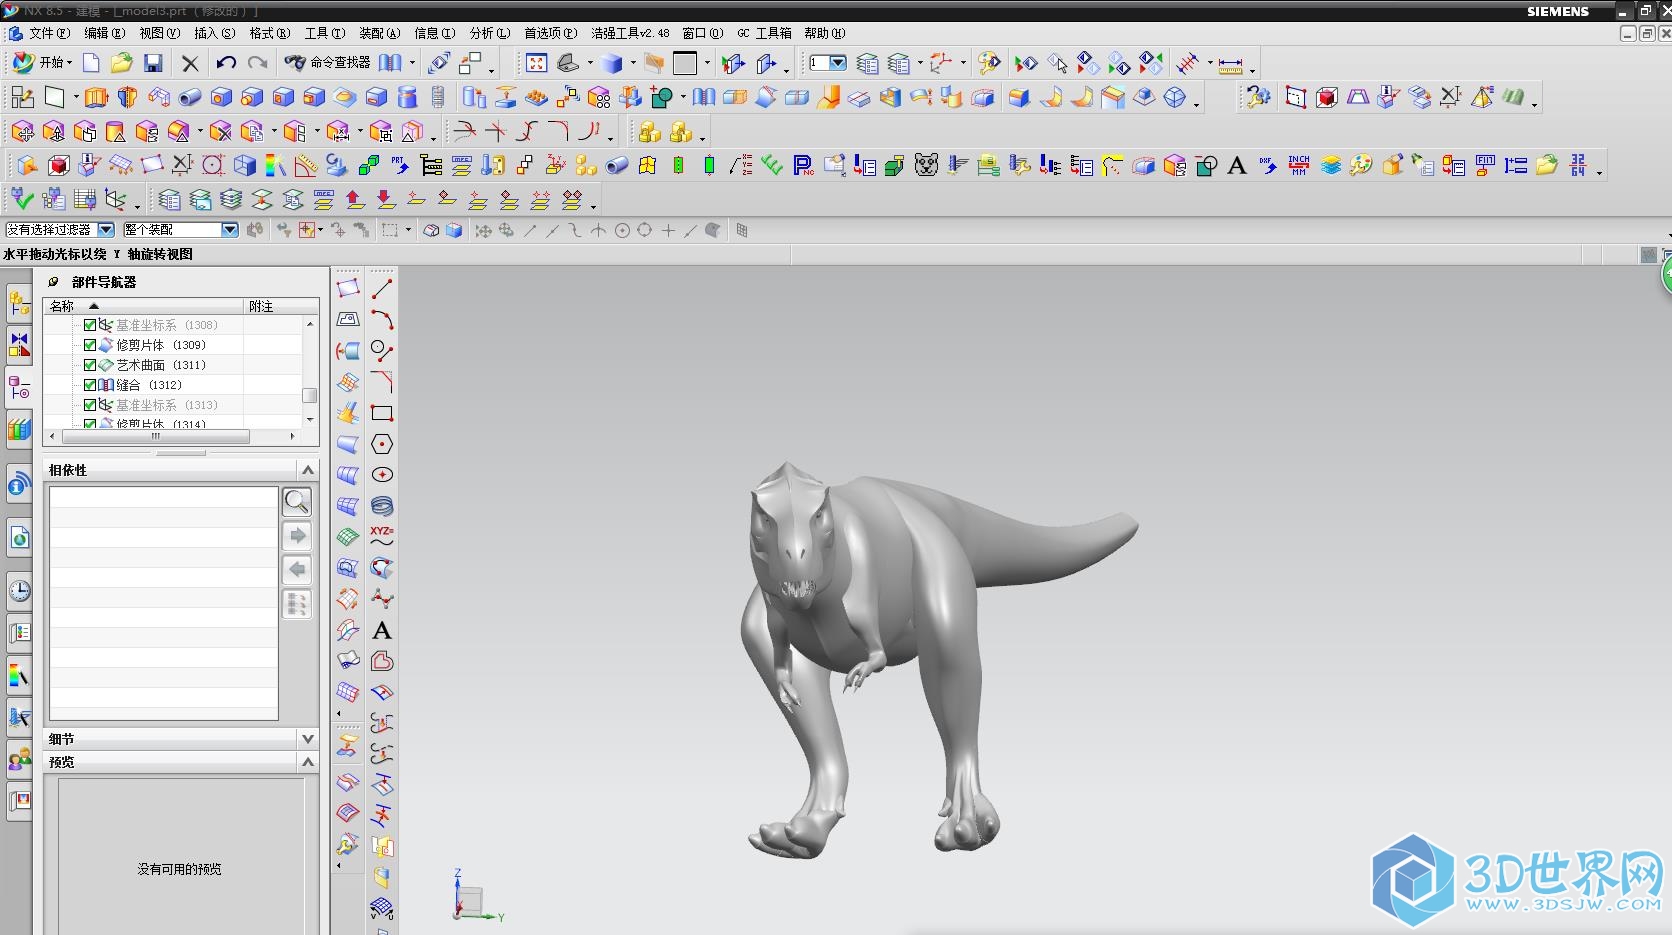
Task: Click the Save (floppy disk) icon
Action: (x=153, y=63)
